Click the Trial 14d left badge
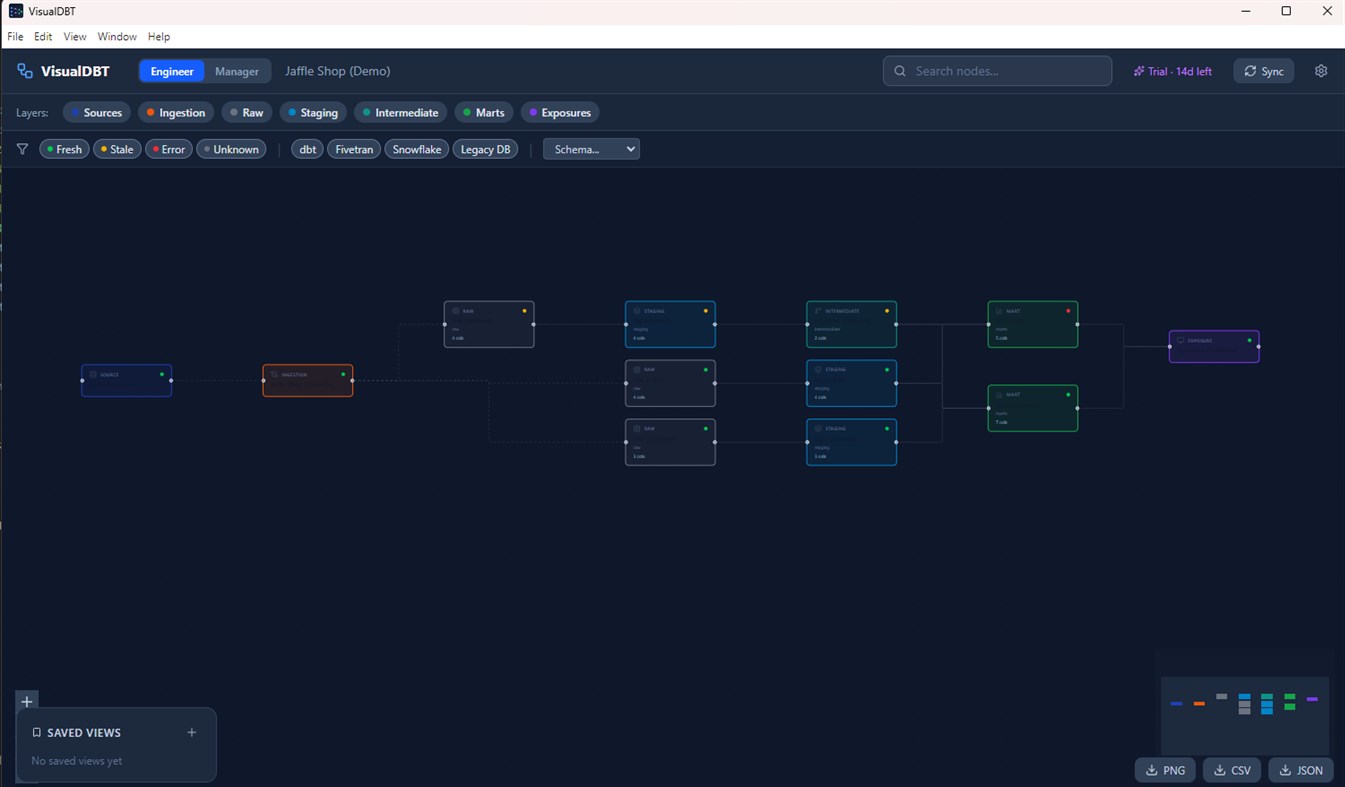Image resolution: width=1345 pixels, height=787 pixels. 1173,71
